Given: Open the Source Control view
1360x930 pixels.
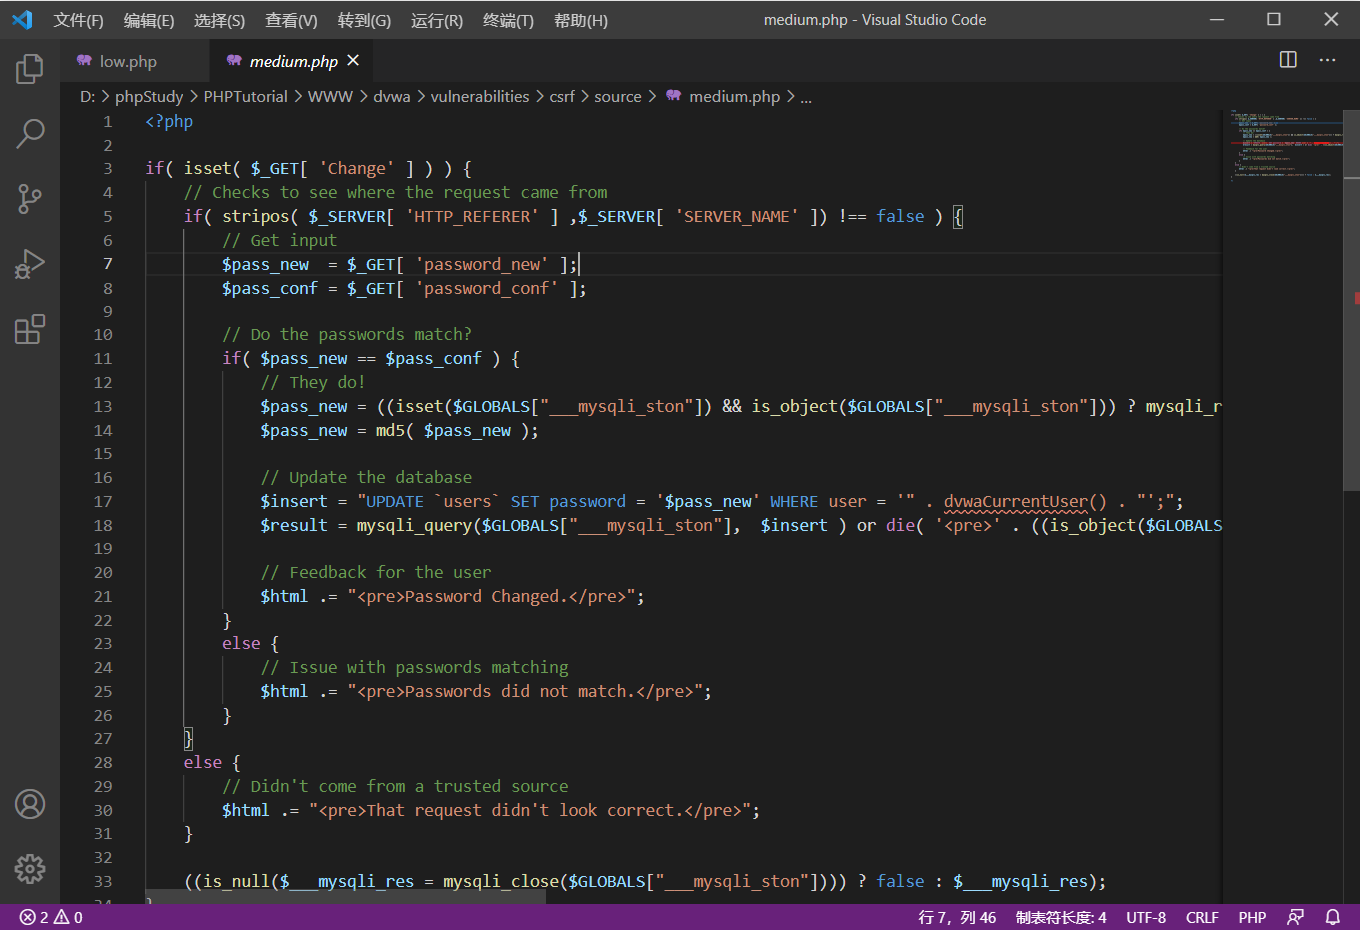Looking at the screenshot, I should pyautogui.click(x=30, y=198).
